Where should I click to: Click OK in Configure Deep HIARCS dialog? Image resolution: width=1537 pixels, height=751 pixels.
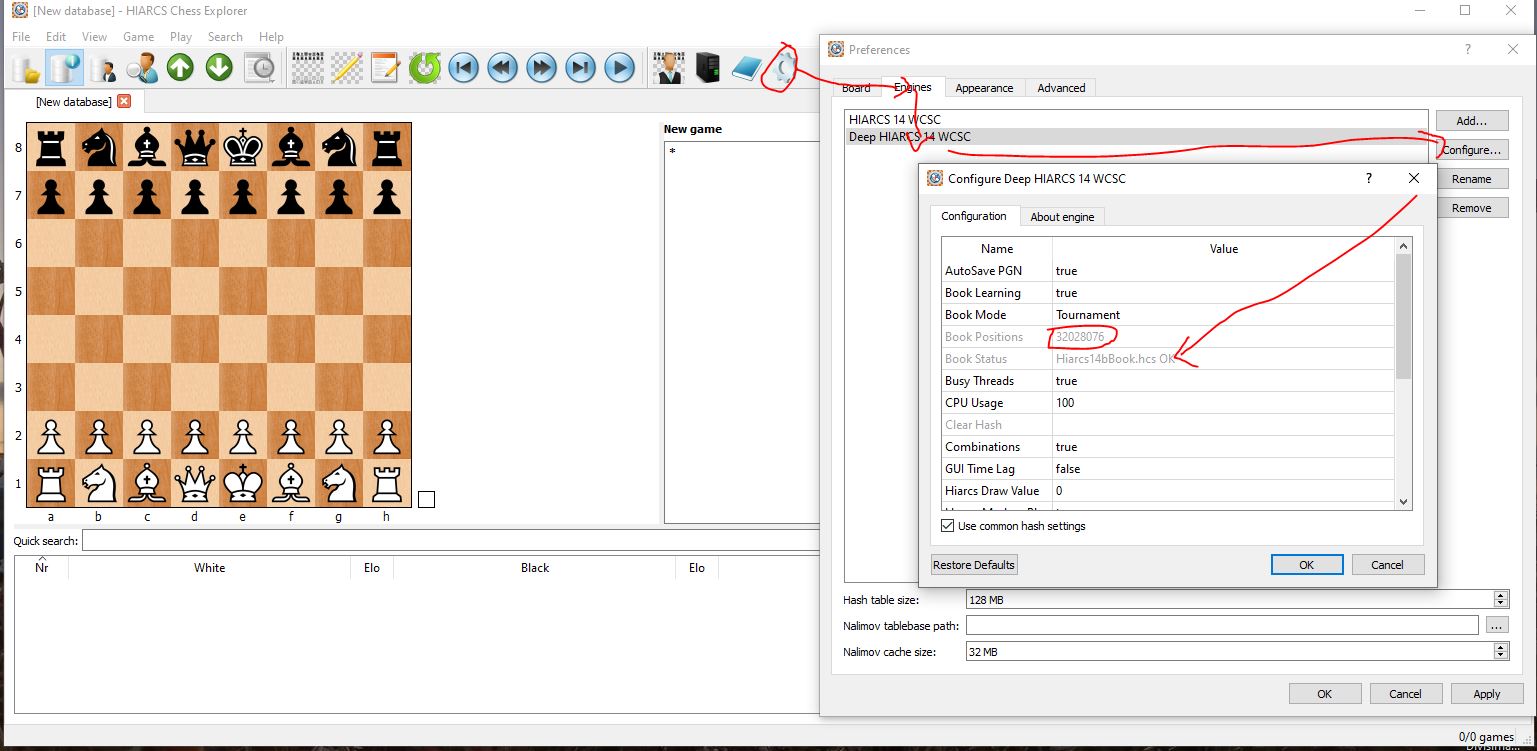point(1306,565)
